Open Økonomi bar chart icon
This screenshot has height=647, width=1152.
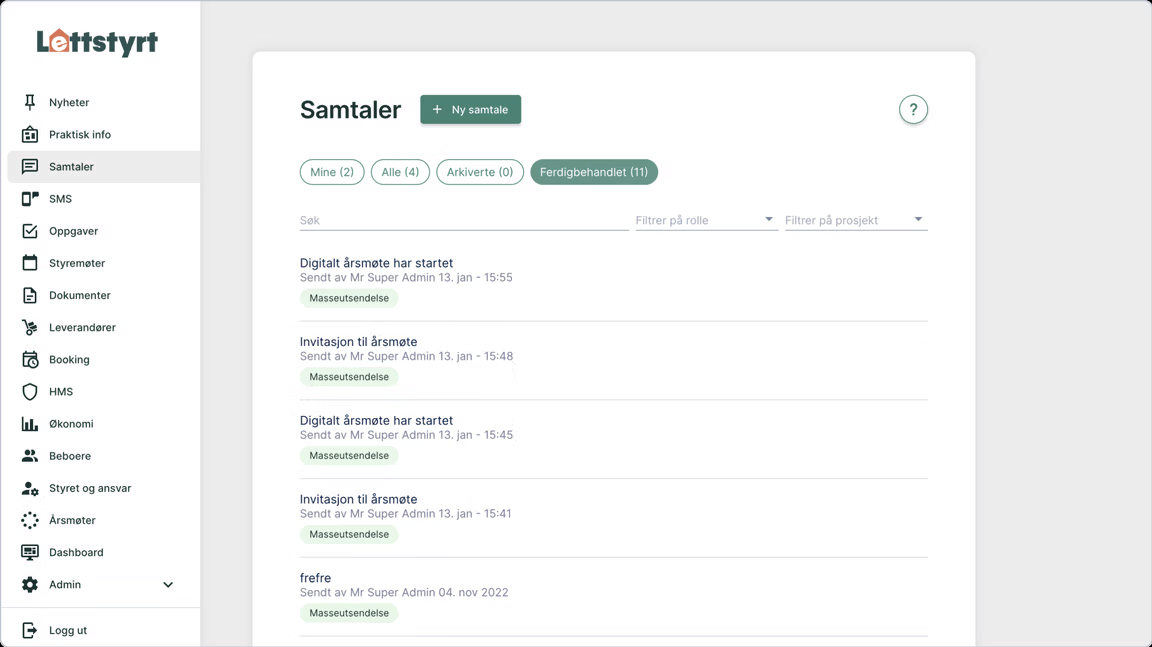click(30, 424)
